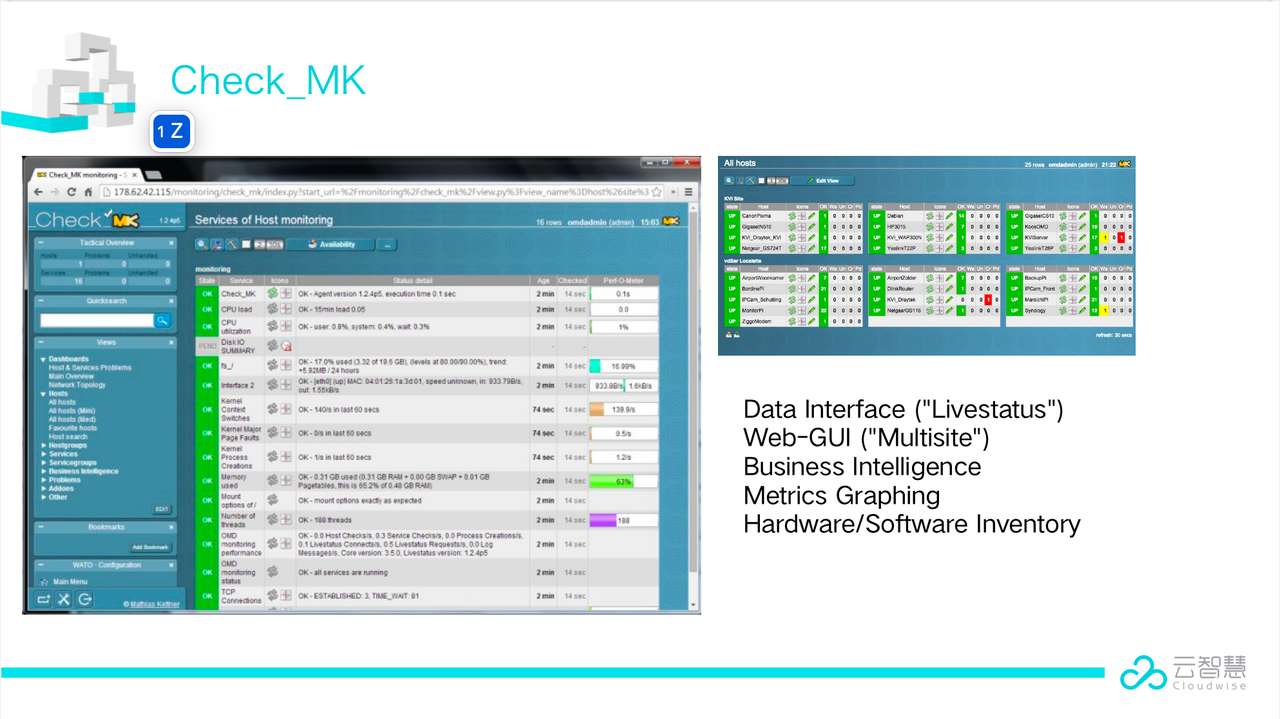Click the pencil edit icon for the Debian host
This screenshot has height=719, width=1280.
point(949,216)
